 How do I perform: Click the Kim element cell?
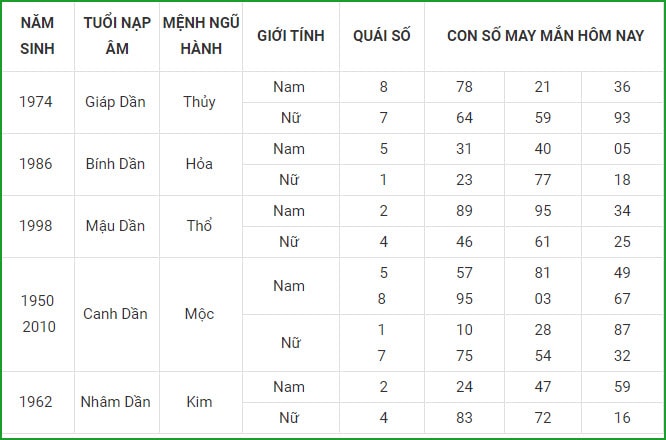pos(201,402)
